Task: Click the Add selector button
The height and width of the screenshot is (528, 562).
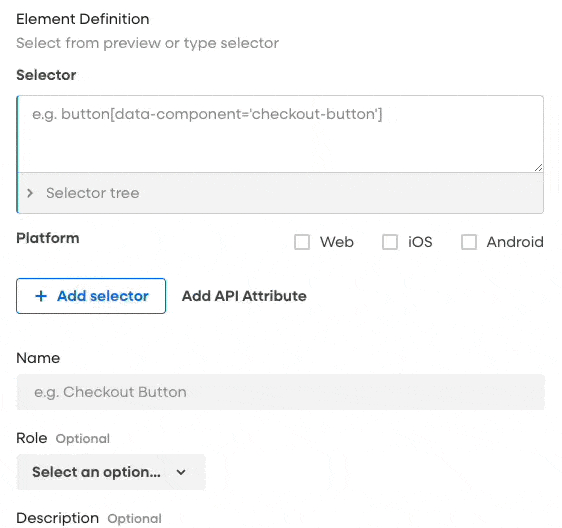Action: 91,296
